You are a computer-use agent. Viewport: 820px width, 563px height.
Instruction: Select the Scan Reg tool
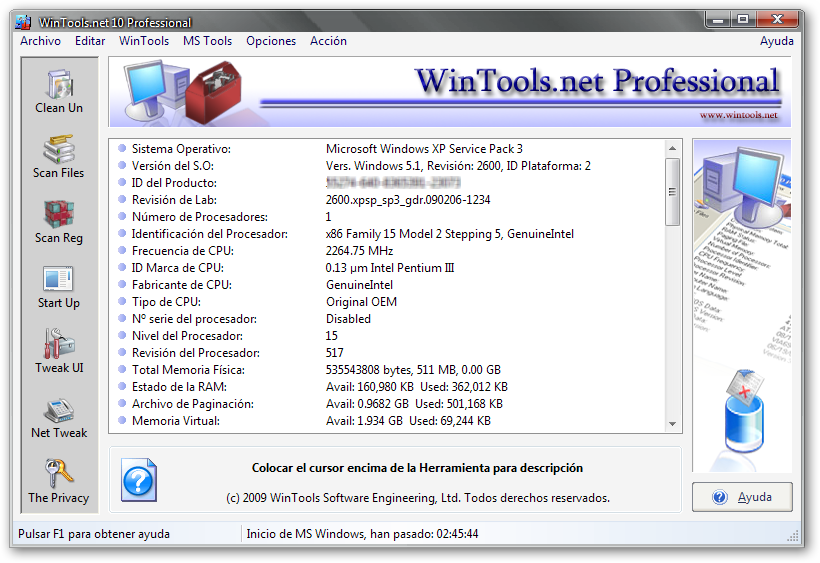point(59,221)
